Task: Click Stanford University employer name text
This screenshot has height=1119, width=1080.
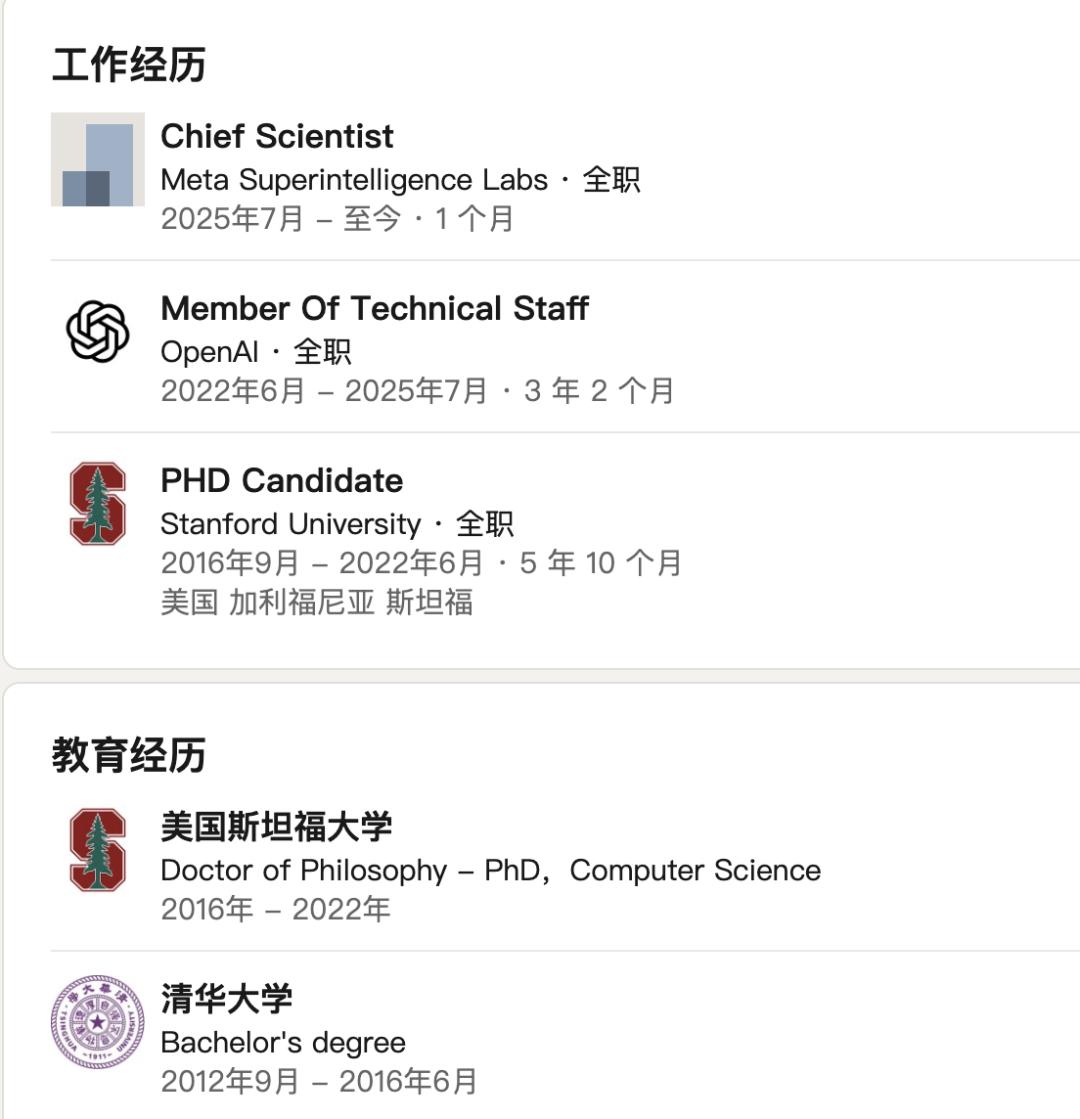Action: pos(290,524)
